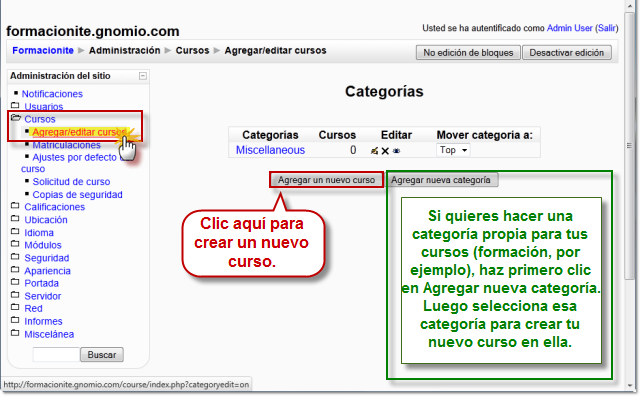Open the Seguridad section

[47, 258]
